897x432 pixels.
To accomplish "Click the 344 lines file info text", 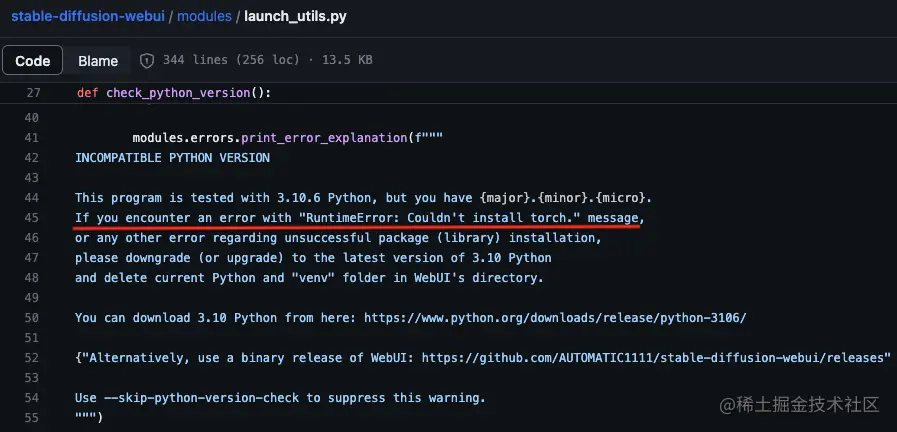I will point(231,60).
